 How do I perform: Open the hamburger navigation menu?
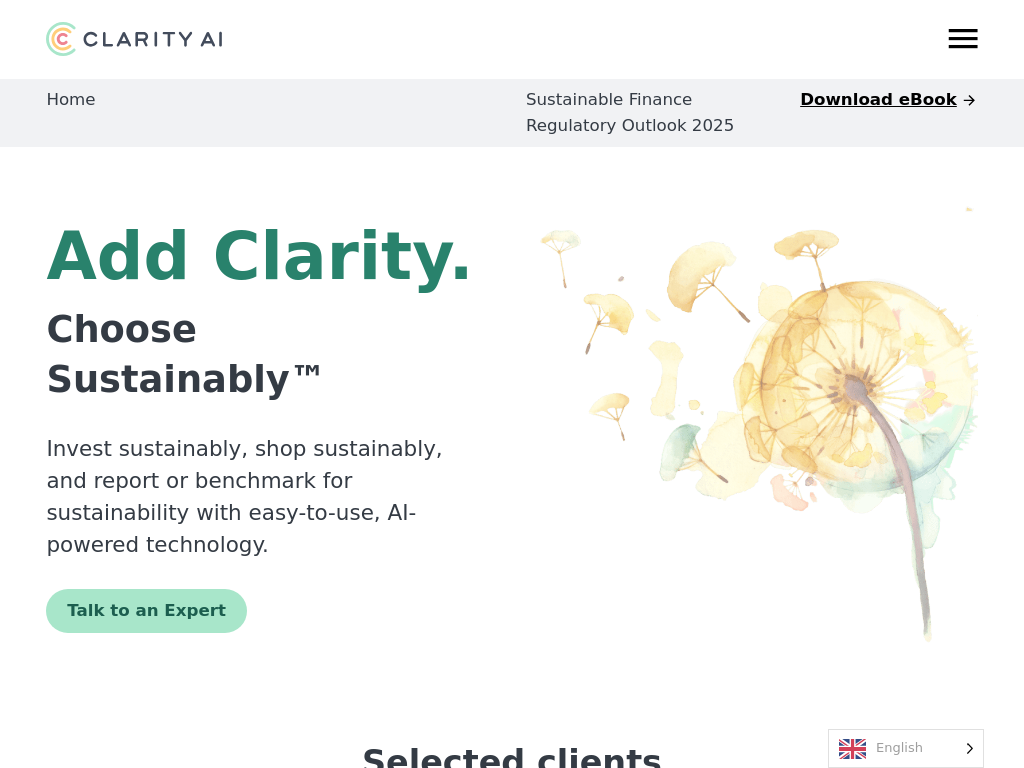point(963,39)
